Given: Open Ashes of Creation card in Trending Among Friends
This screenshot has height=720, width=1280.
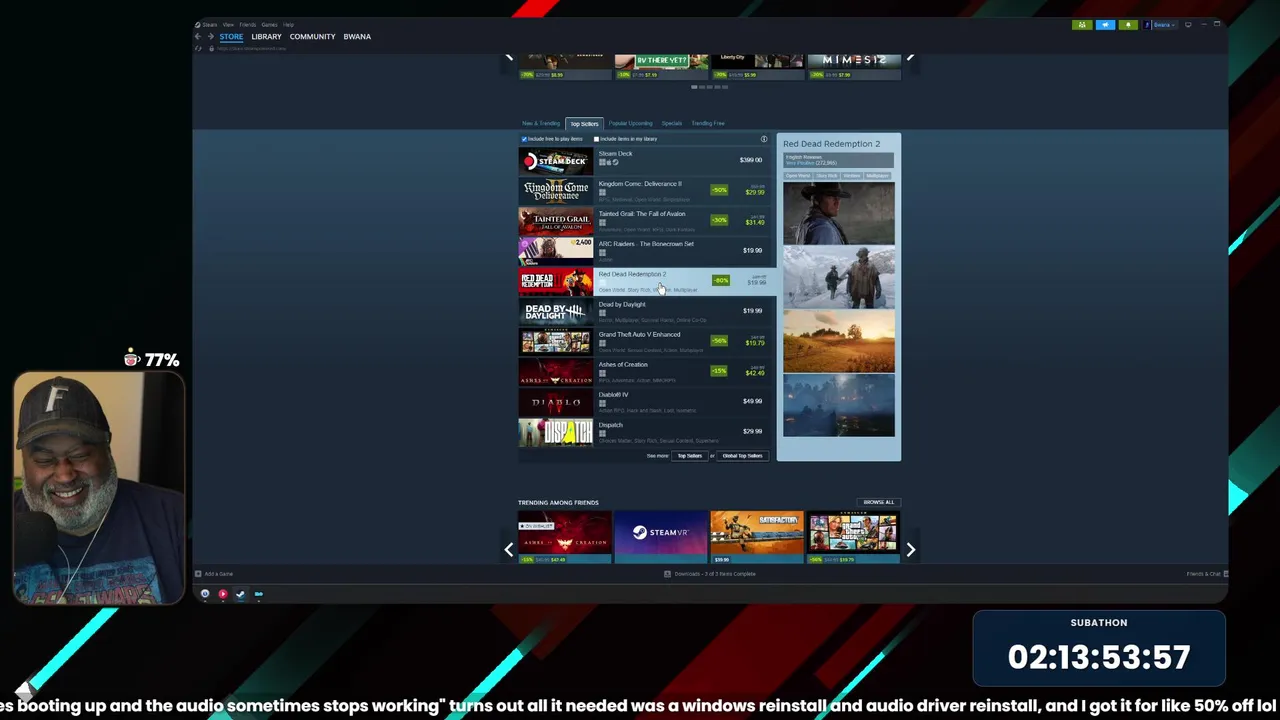Looking at the screenshot, I should pos(564,537).
